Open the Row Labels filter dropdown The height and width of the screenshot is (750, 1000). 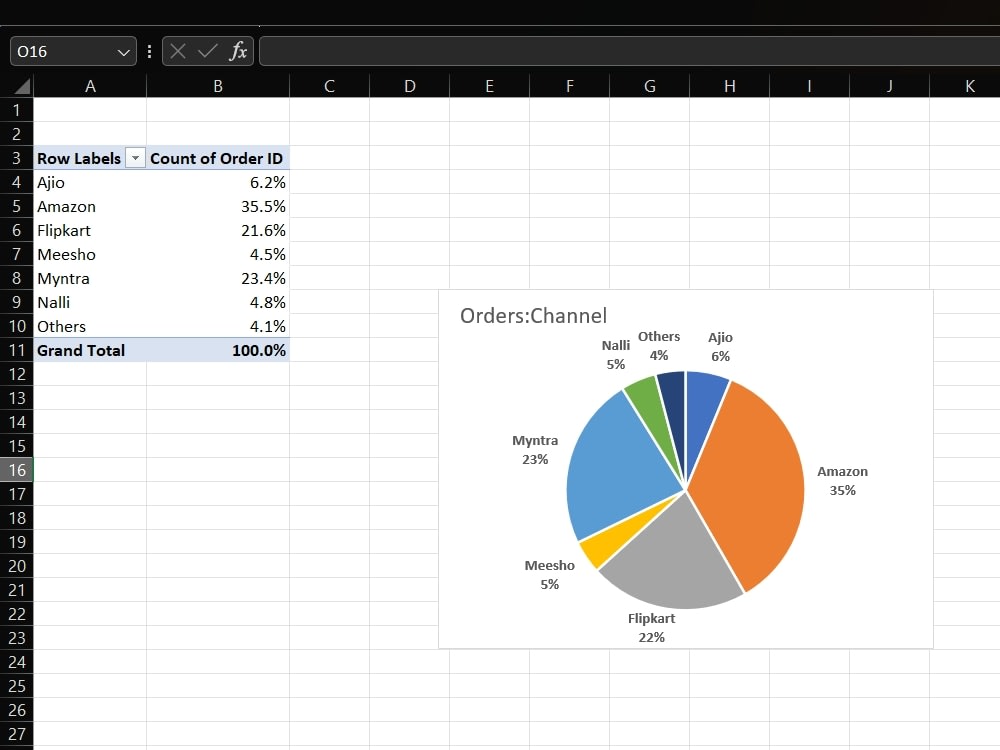tap(135, 157)
